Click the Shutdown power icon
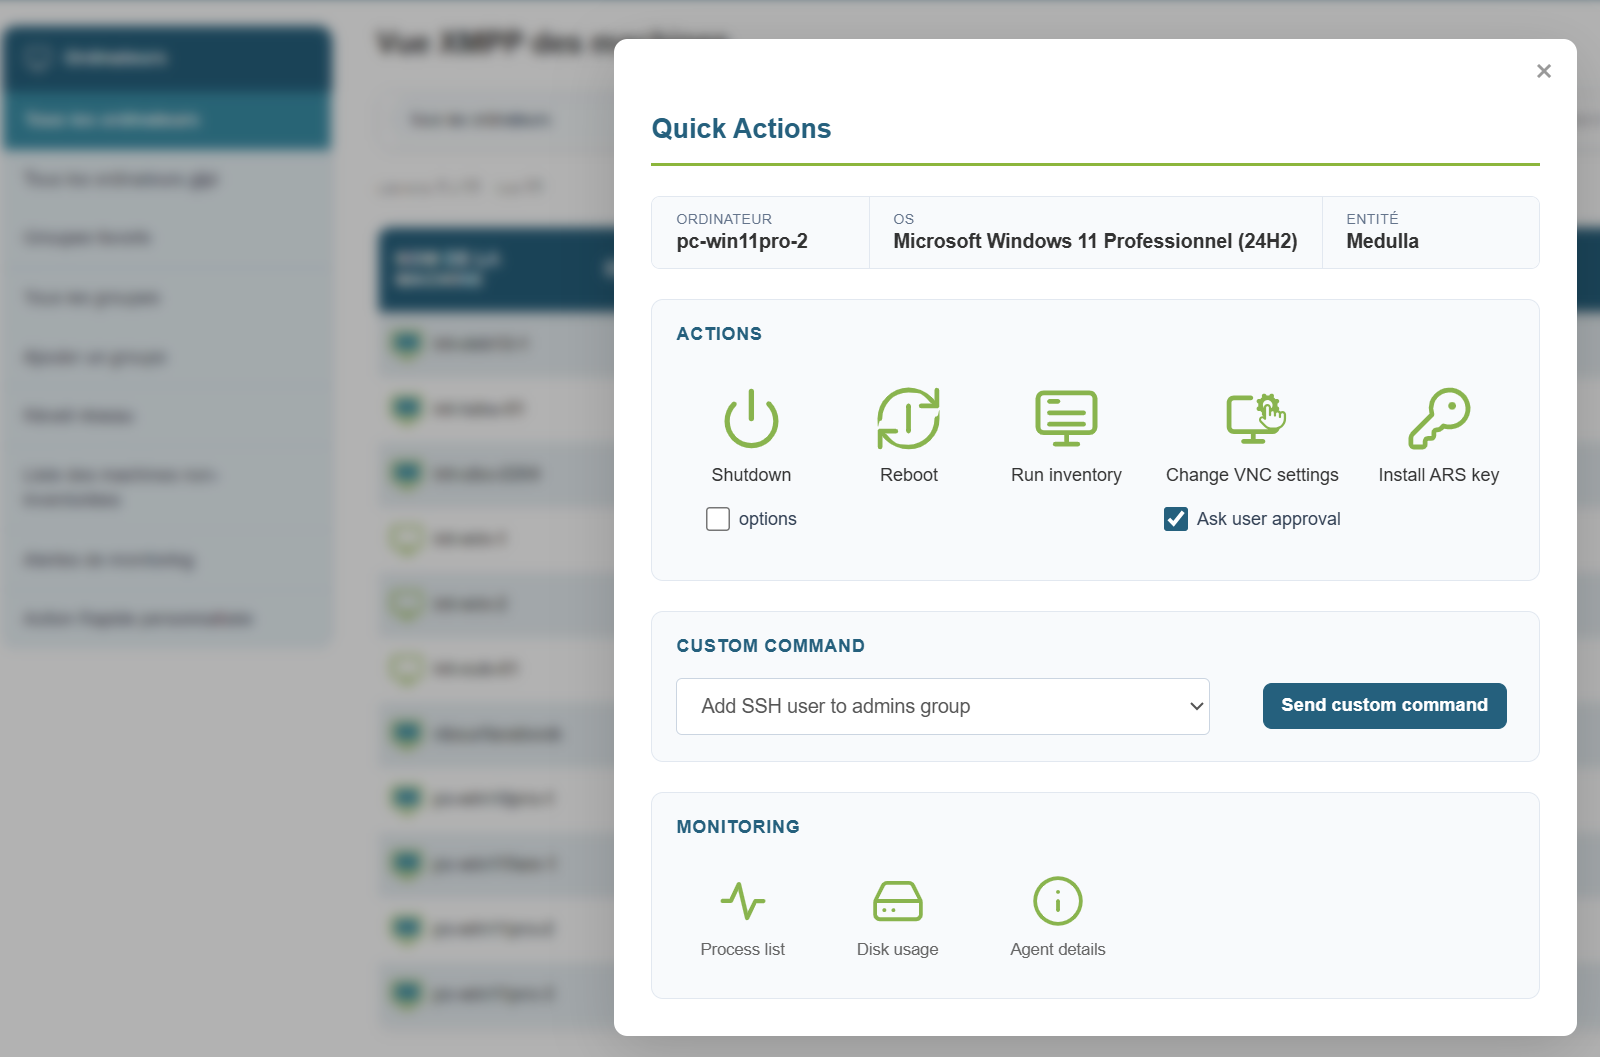 [x=751, y=418]
